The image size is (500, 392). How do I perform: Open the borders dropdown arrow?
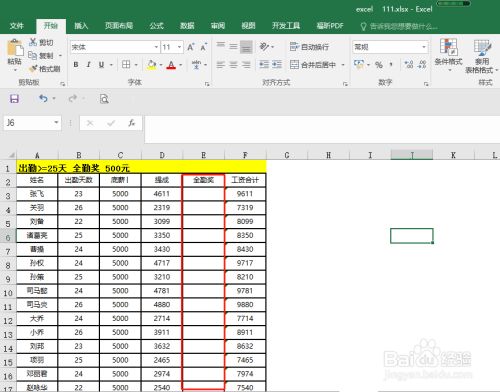pos(136,65)
